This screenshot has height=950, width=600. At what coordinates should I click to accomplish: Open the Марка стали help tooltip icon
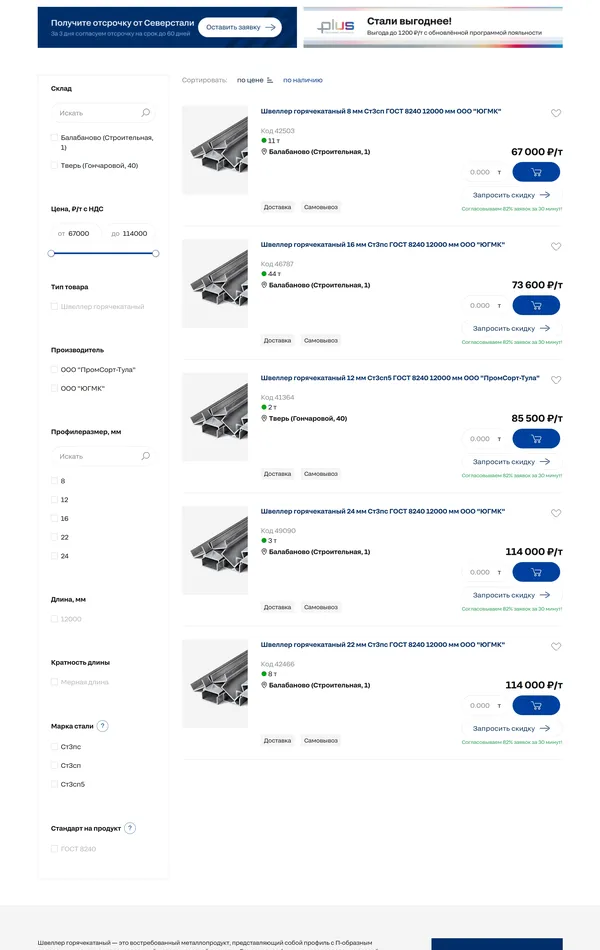(103, 726)
